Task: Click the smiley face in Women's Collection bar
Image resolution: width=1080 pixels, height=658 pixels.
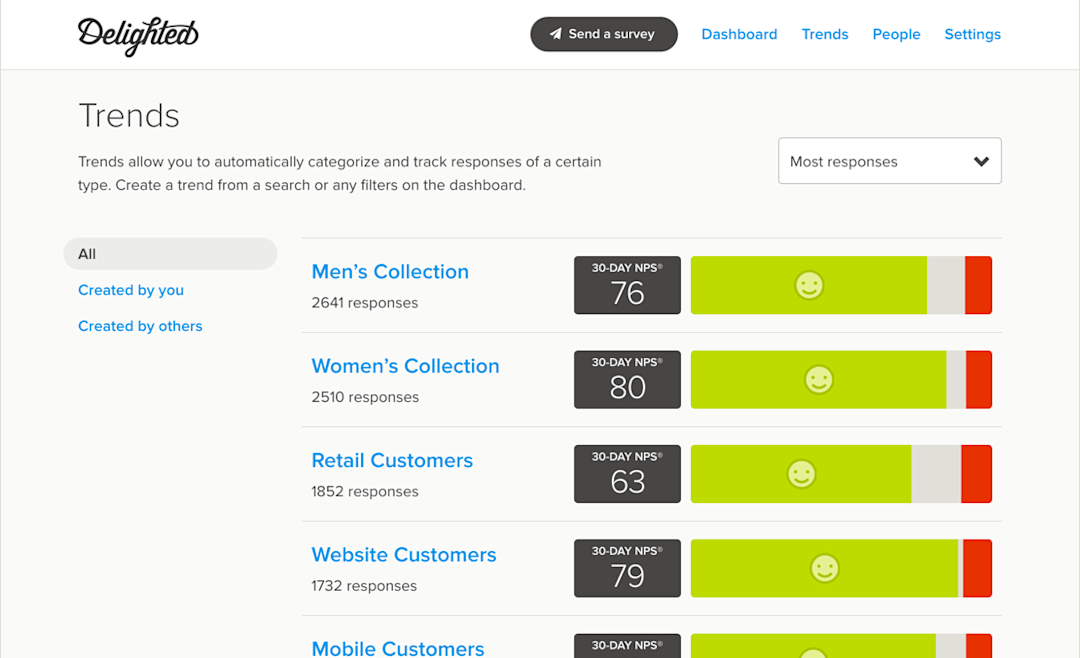Action: [819, 380]
